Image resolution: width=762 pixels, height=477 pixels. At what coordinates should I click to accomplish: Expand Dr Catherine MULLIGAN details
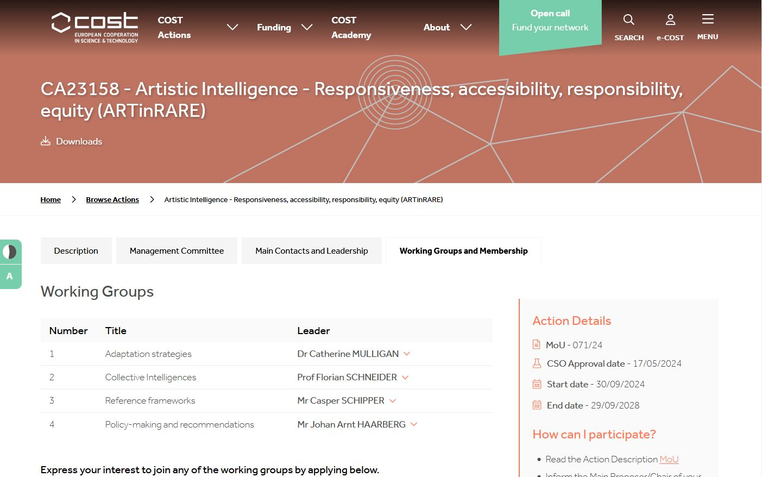pos(407,354)
